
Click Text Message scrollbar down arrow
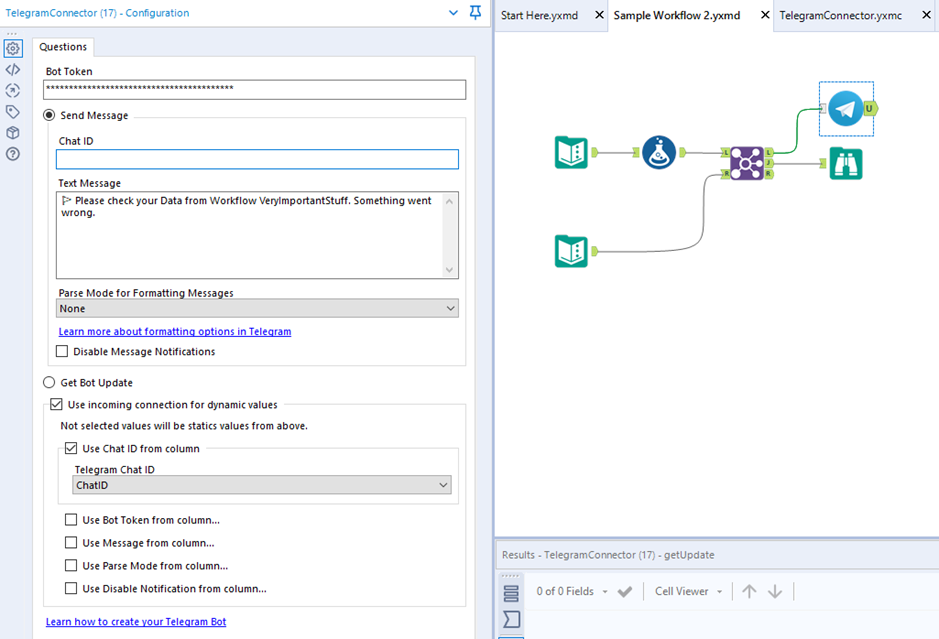(450, 269)
